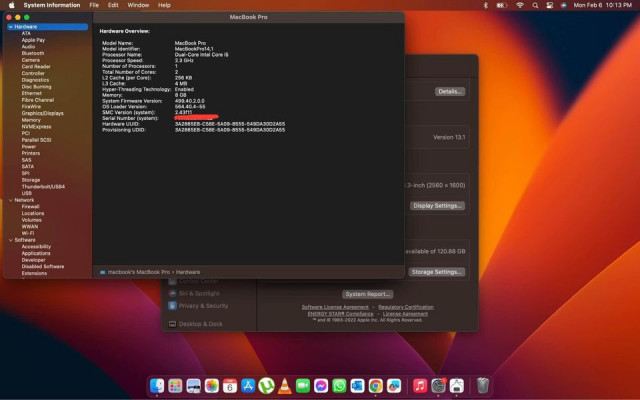Open the Photos app in the dock

211,385
